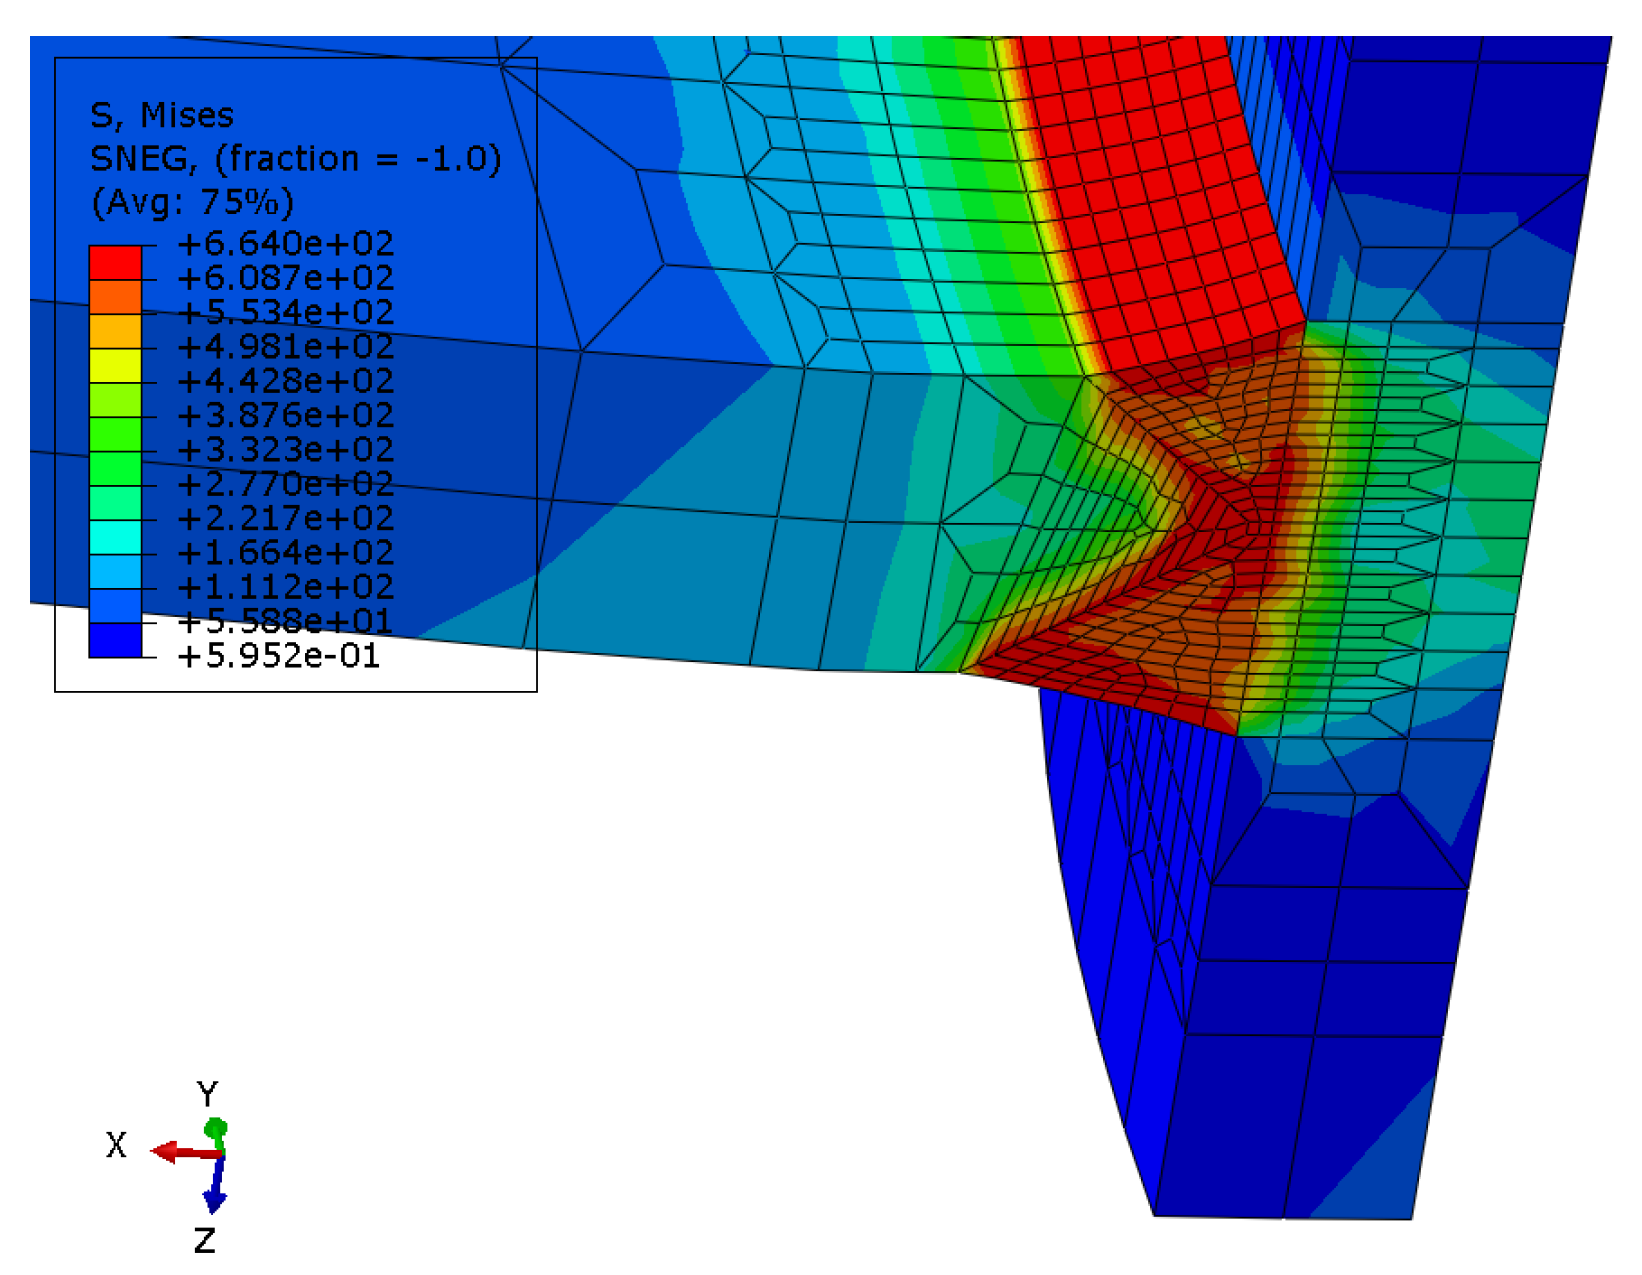Select the maximum value +6.640e+02 label
Image resolution: width=1642 pixels, height=1275 pixels.
285,243
